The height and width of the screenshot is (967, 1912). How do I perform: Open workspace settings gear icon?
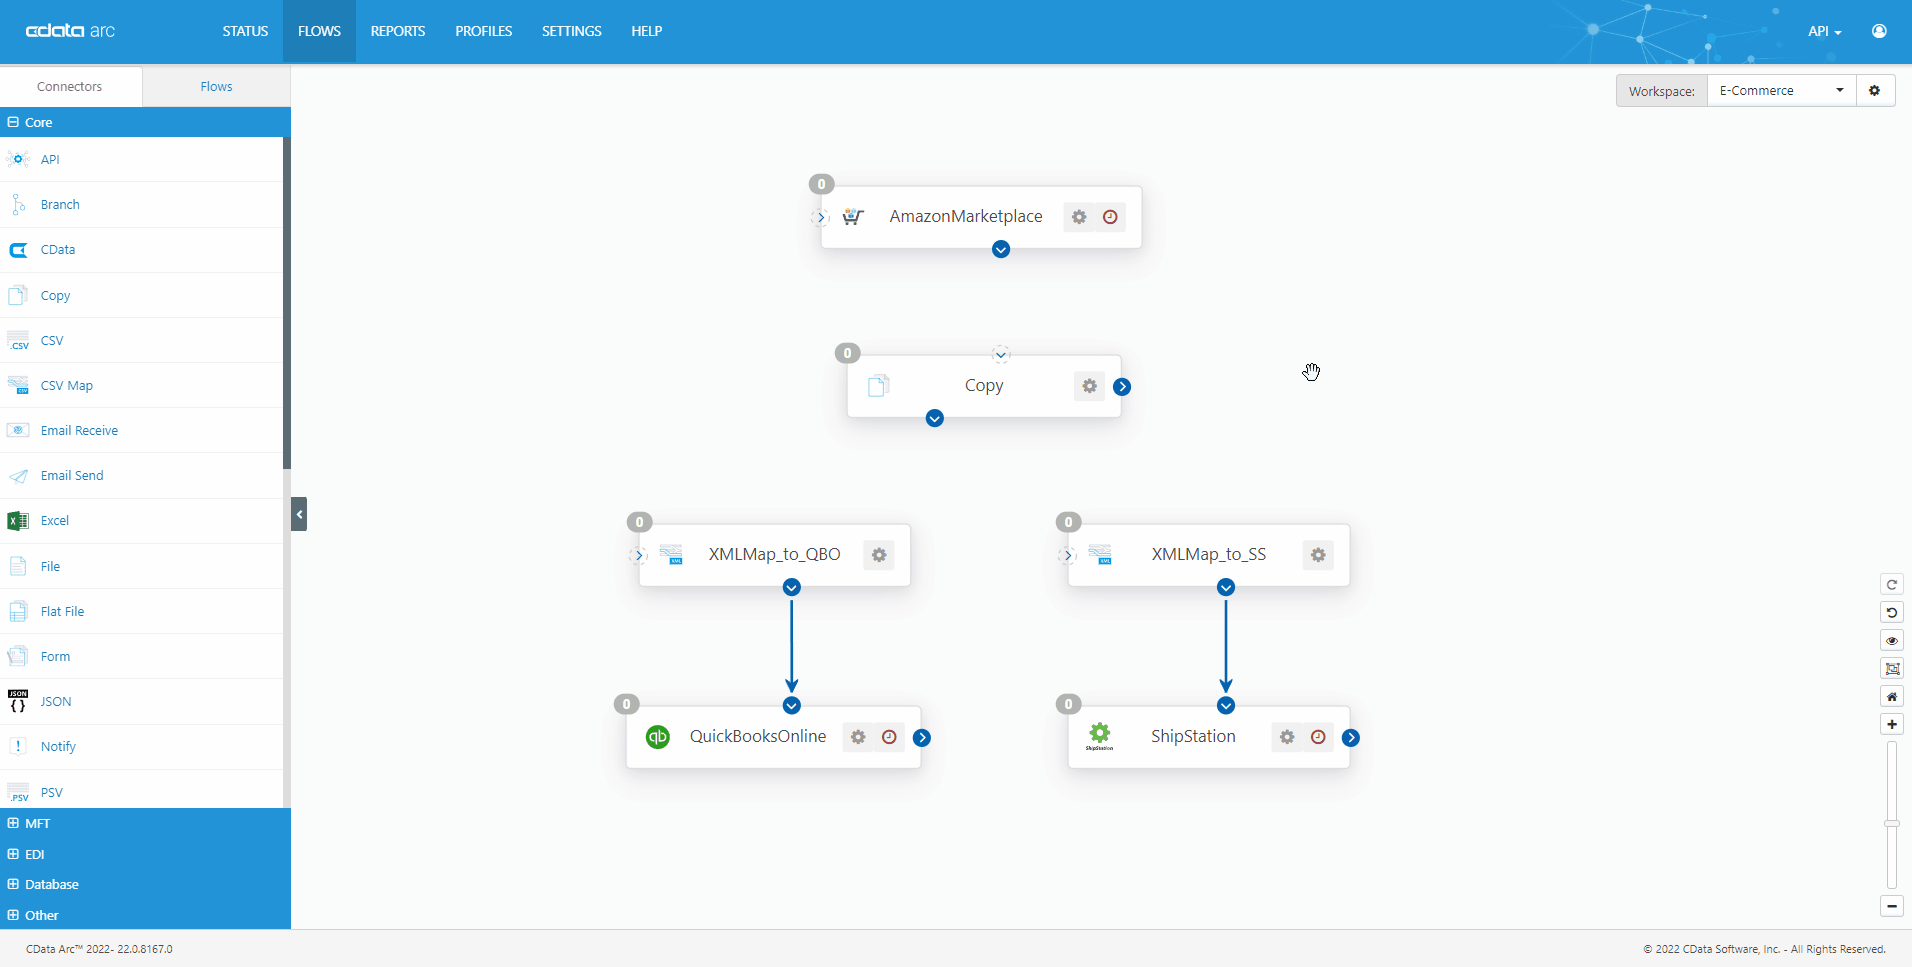1875,90
